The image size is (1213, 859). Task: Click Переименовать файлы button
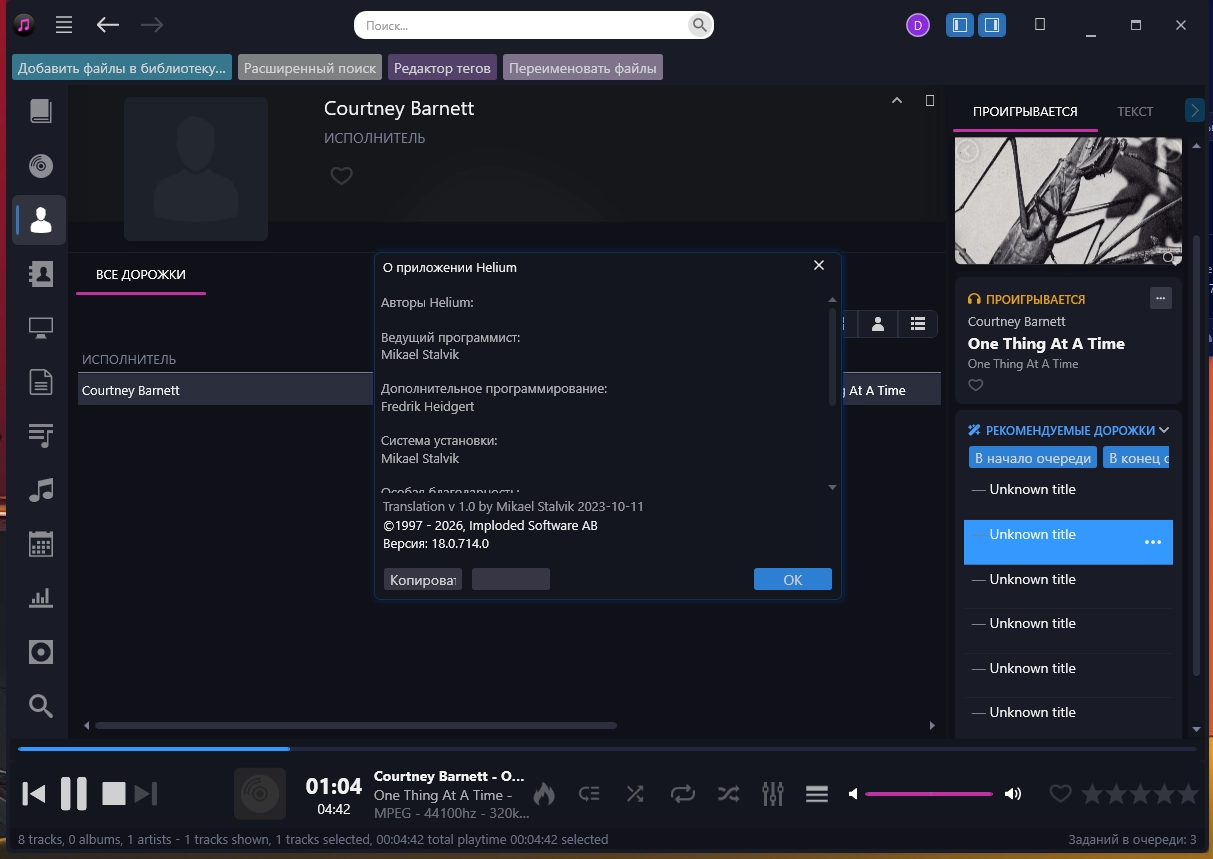click(x=583, y=68)
